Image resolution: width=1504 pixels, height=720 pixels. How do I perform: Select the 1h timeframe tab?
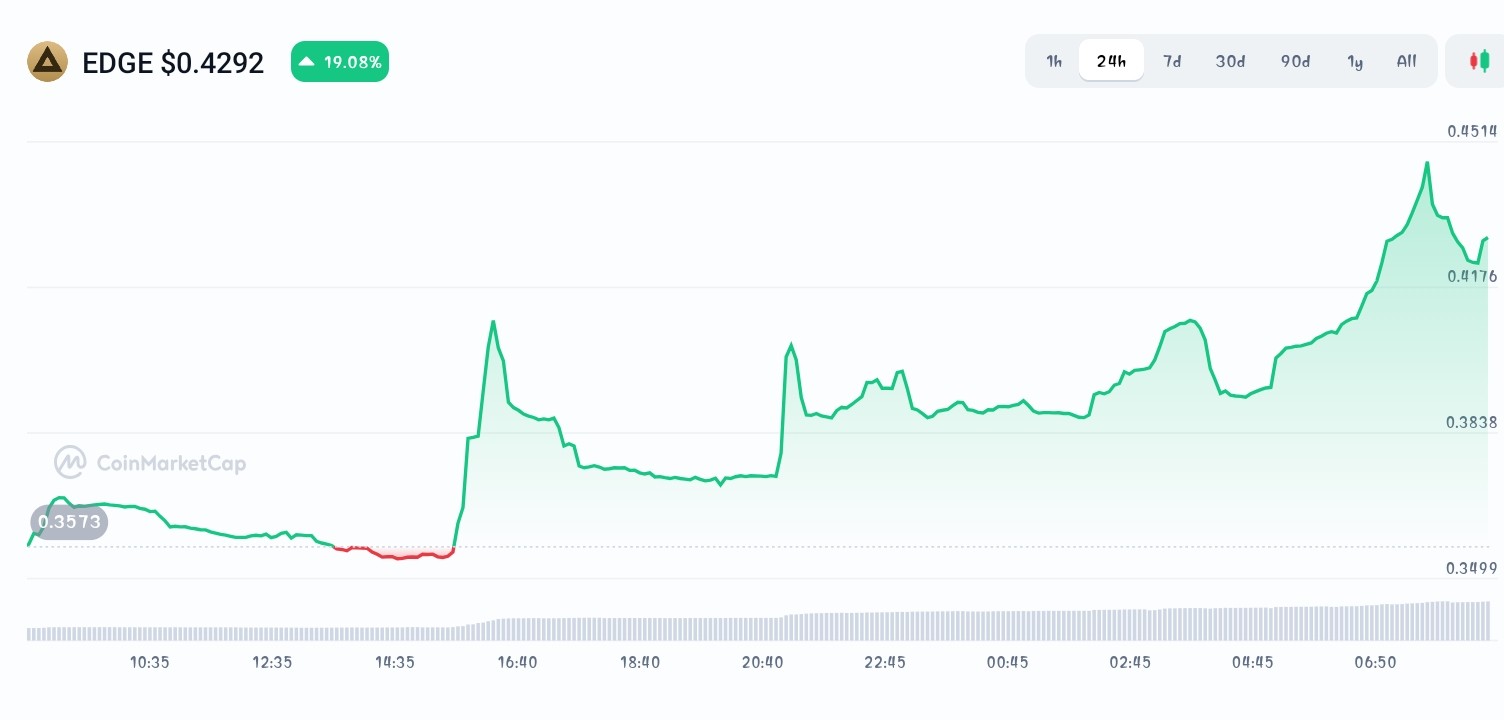(x=1054, y=61)
